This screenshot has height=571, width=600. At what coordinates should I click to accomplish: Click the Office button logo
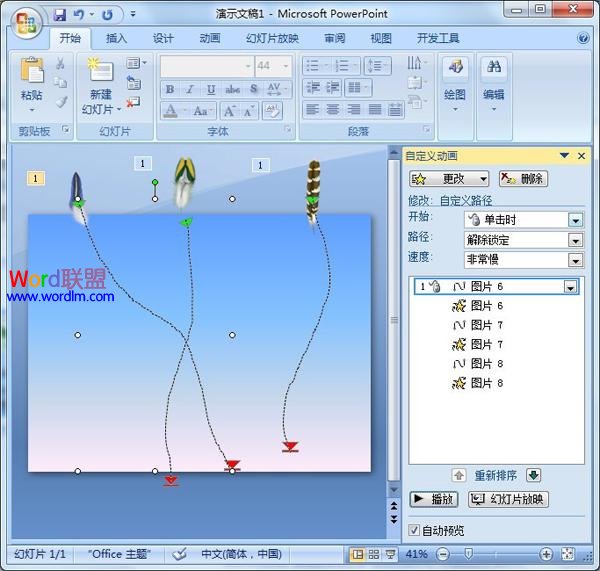(25, 20)
